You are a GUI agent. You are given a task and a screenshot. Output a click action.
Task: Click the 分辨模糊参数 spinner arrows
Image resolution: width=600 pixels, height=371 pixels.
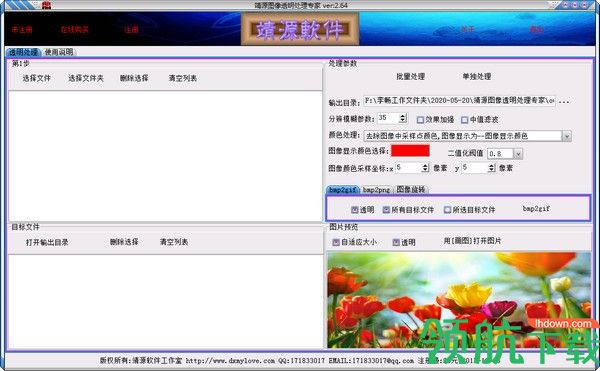(403, 118)
